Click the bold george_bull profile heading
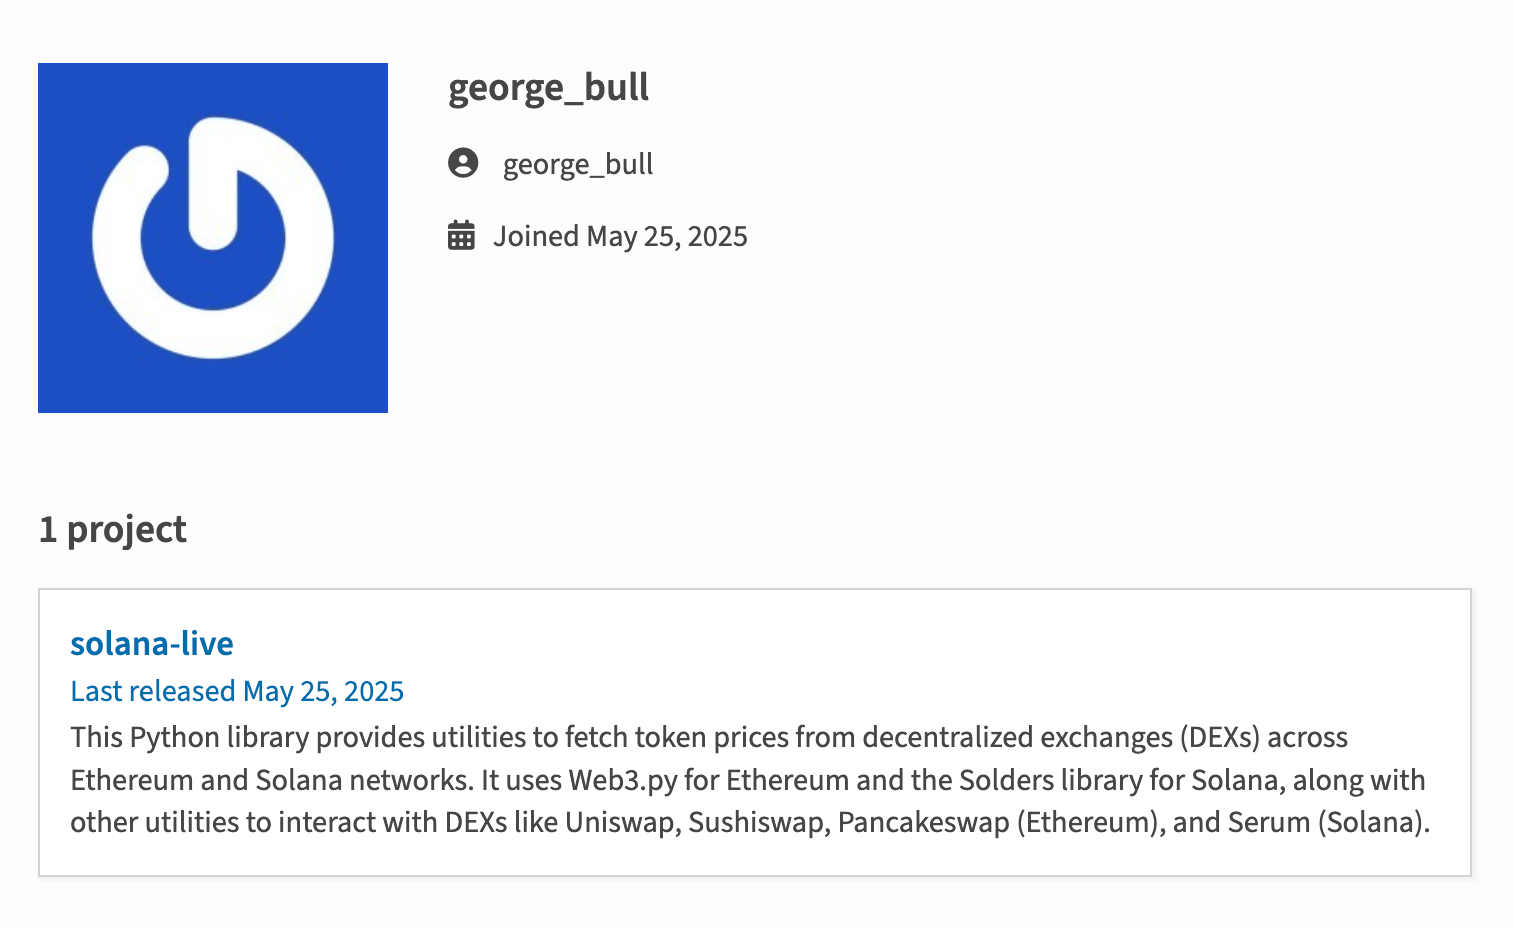1514x928 pixels. coord(548,88)
